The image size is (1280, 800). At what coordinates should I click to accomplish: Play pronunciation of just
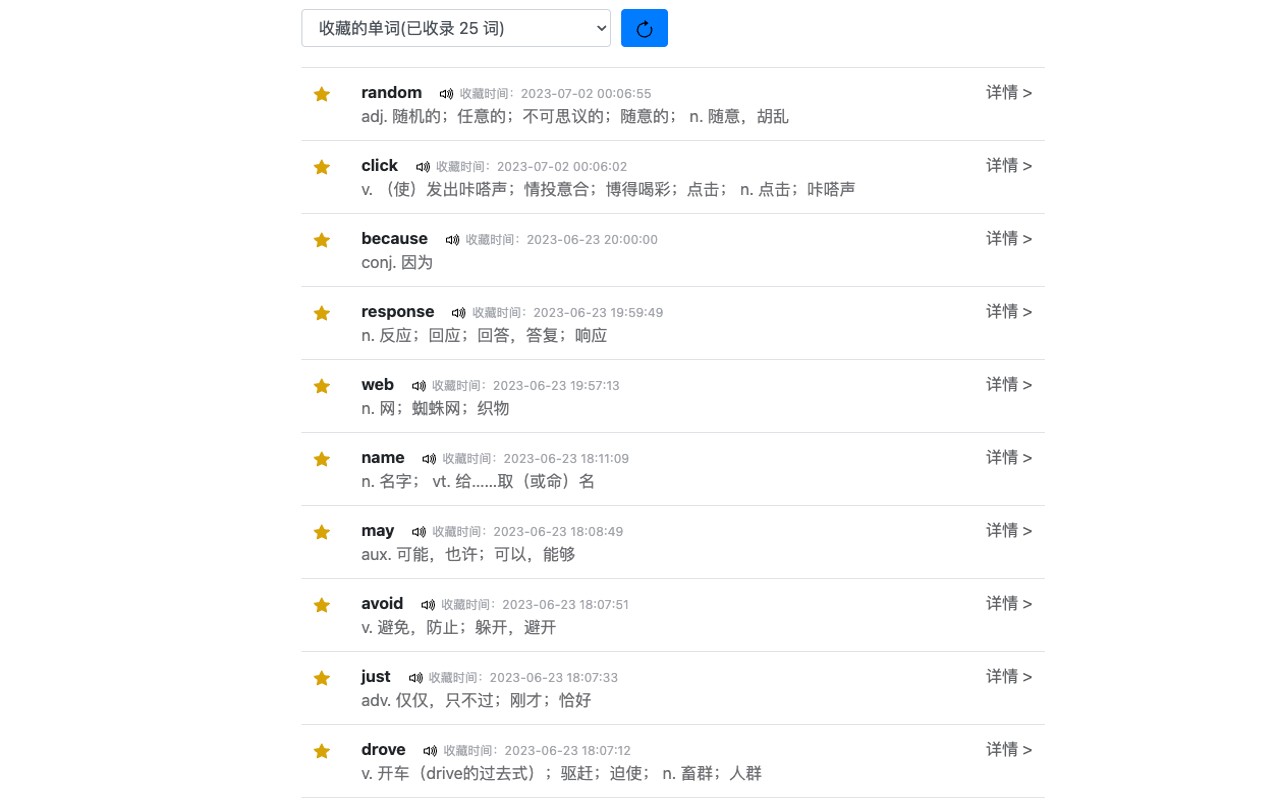tap(416, 678)
